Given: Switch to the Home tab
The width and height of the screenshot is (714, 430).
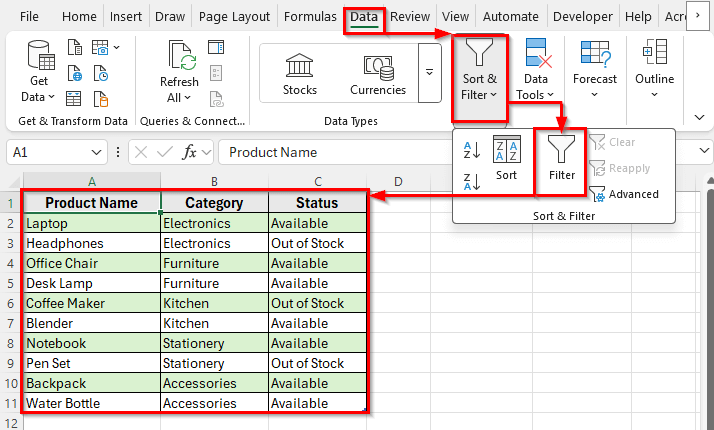Looking at the screenshot, I should (79, 17).
